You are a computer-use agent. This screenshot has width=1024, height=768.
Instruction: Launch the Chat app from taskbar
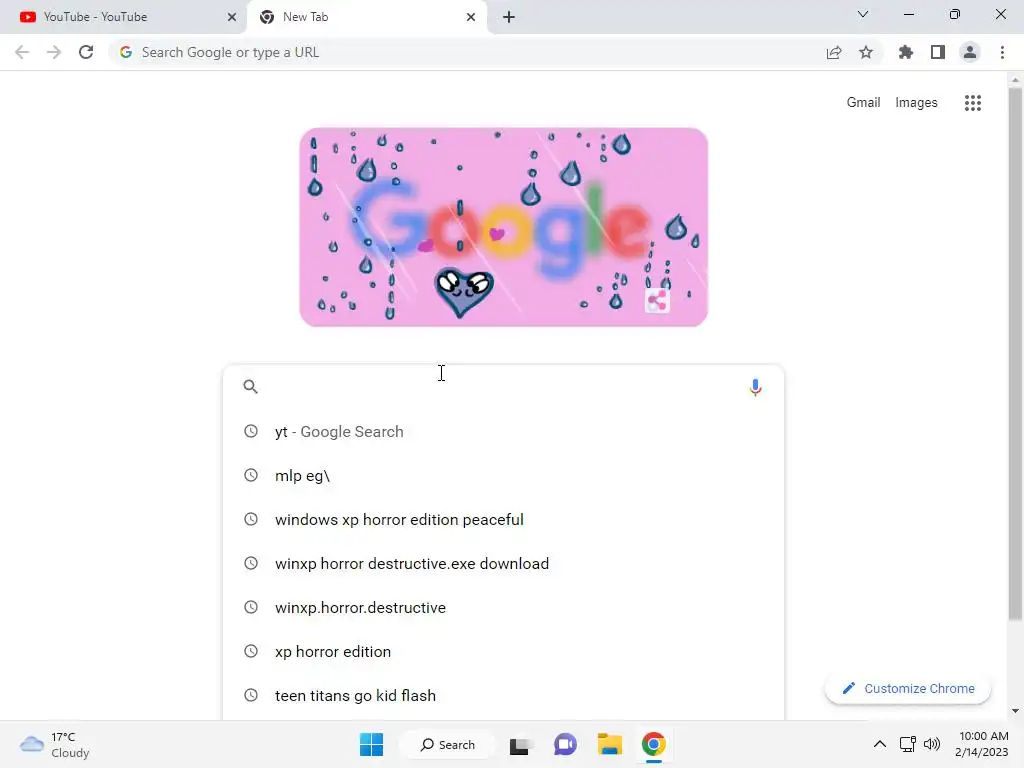(x=566, y=744)
